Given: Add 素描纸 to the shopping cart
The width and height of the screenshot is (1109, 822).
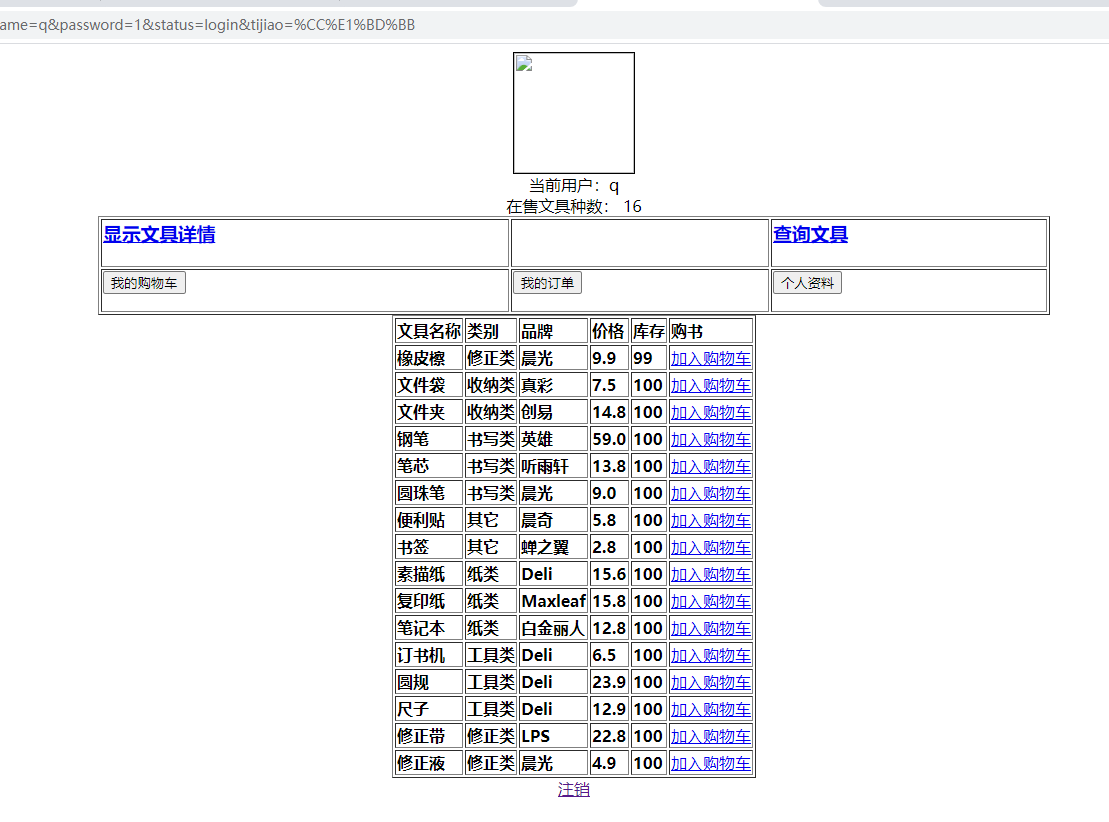Looking at the screenshot, I should pyautogui.click(x=710, y=575).
